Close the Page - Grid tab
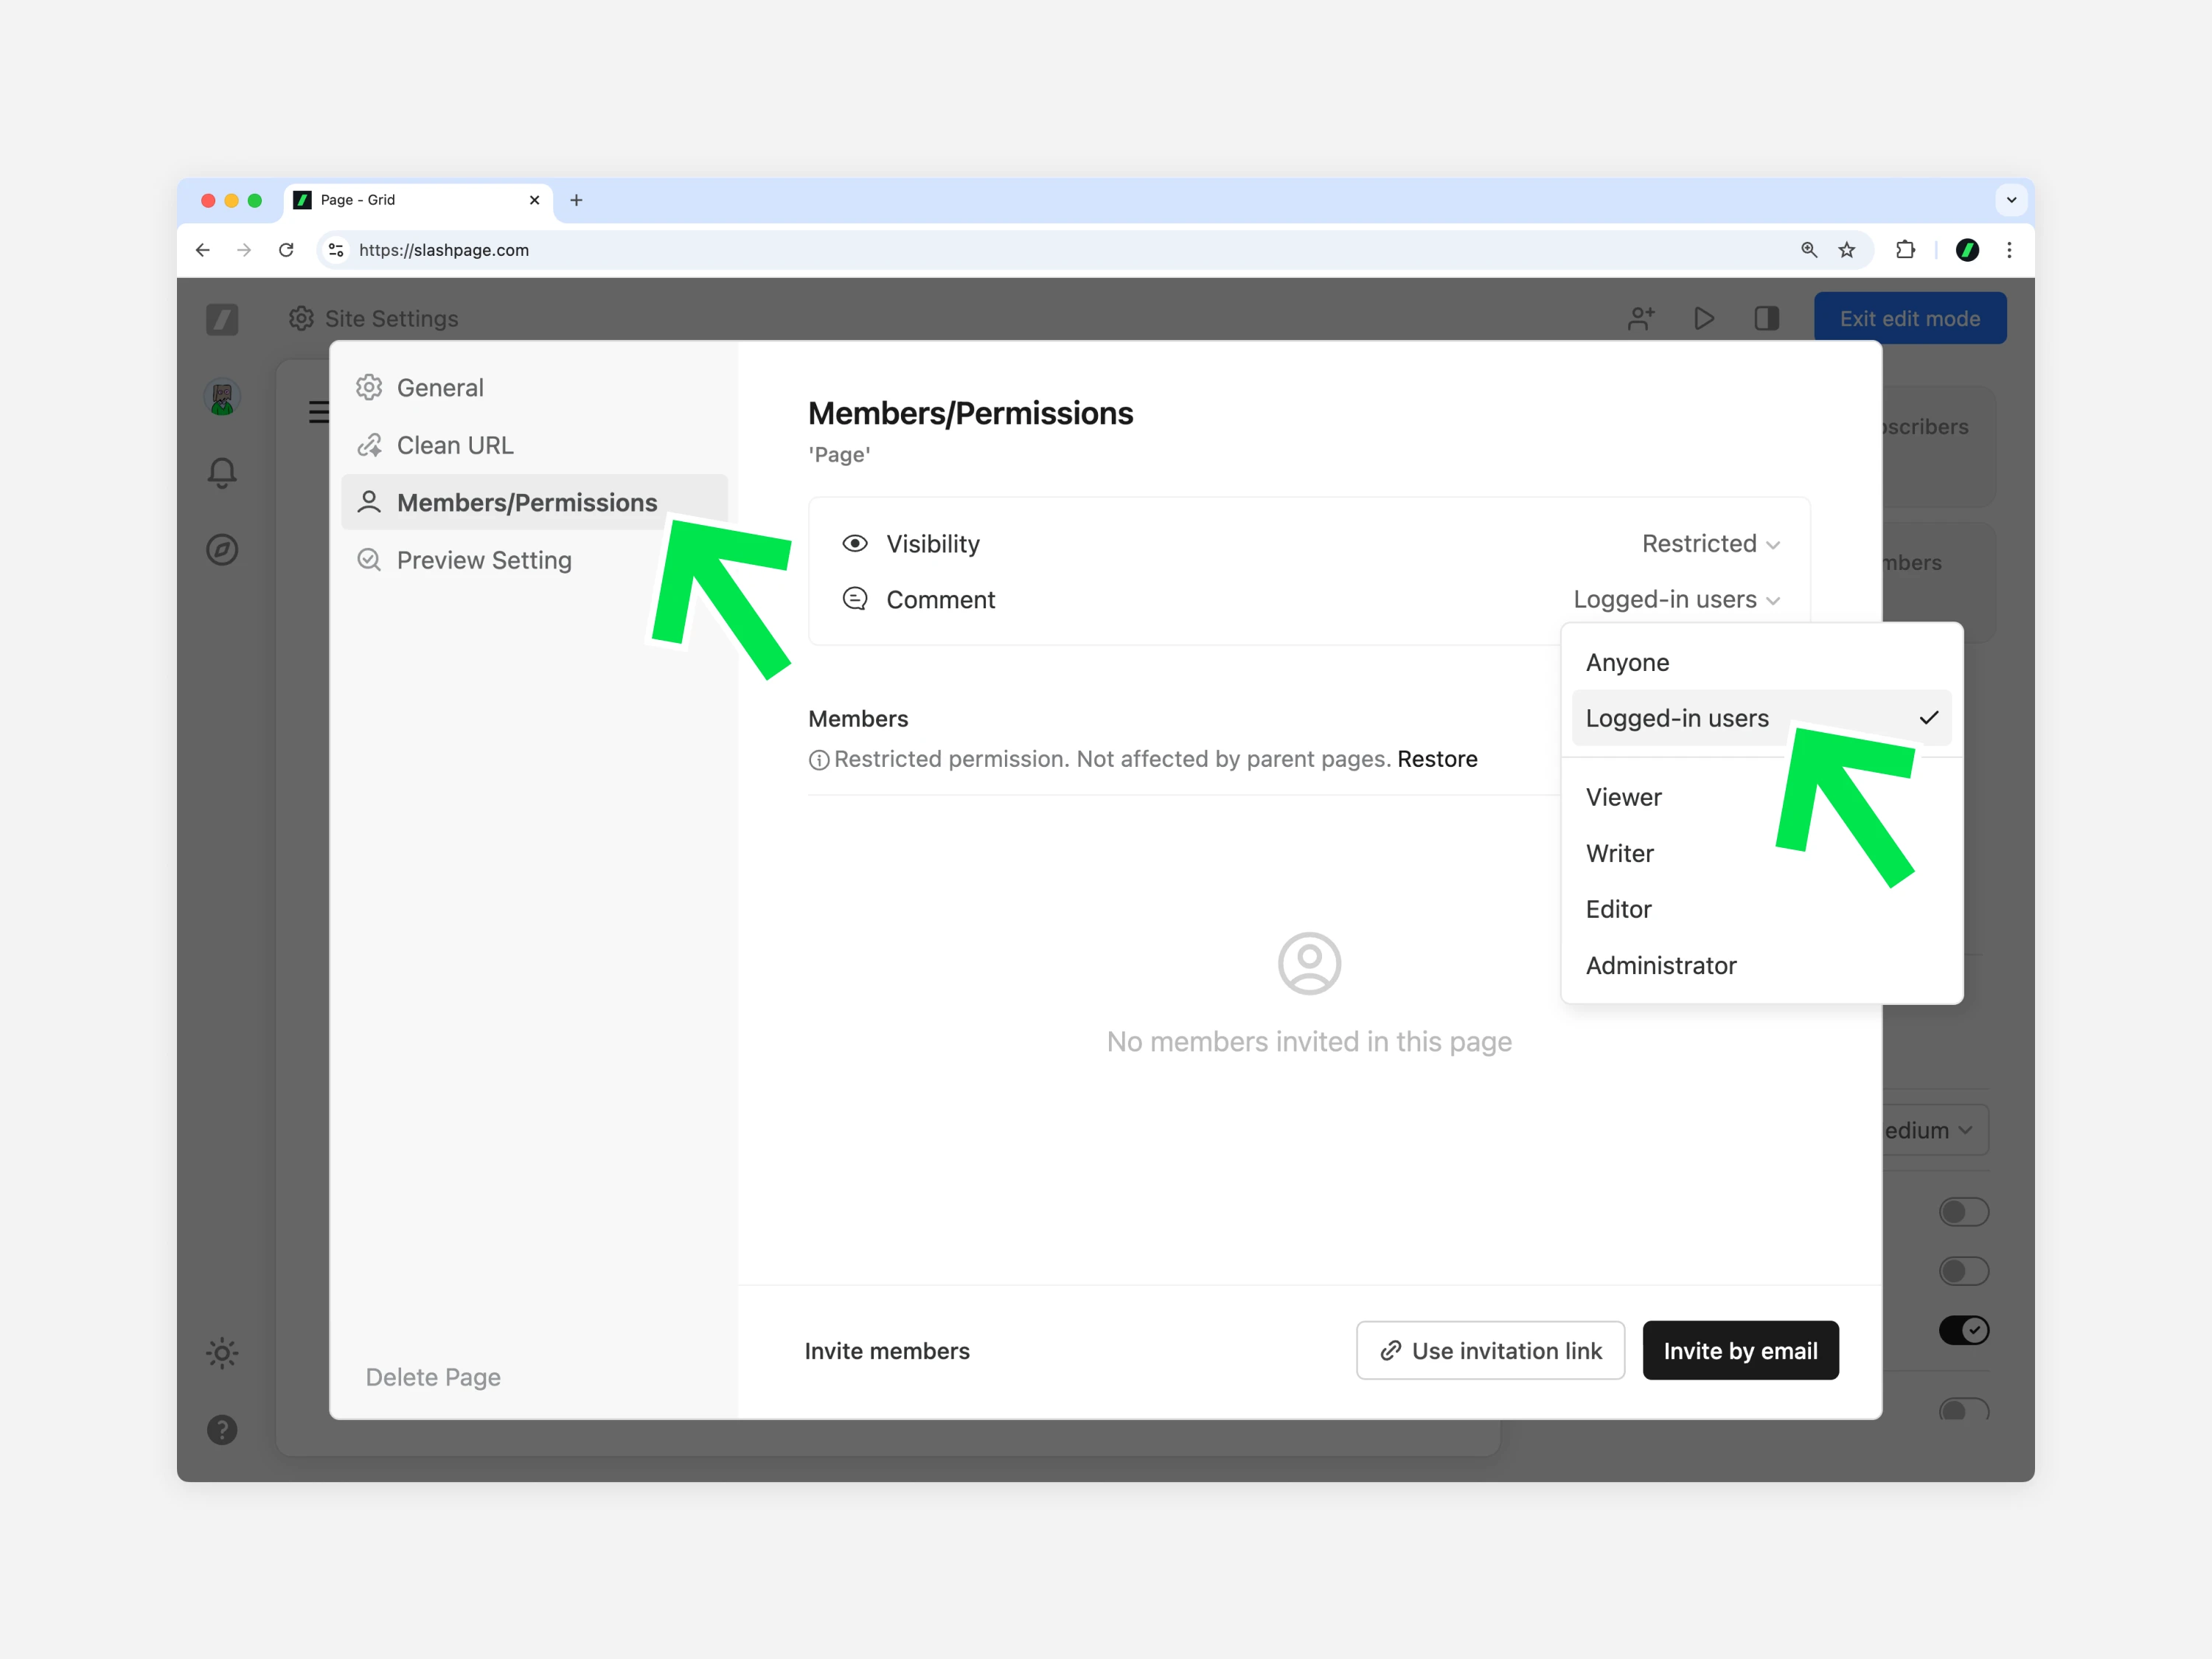Viewport: 2212px width, 1659px height. (x=535, y=200)
